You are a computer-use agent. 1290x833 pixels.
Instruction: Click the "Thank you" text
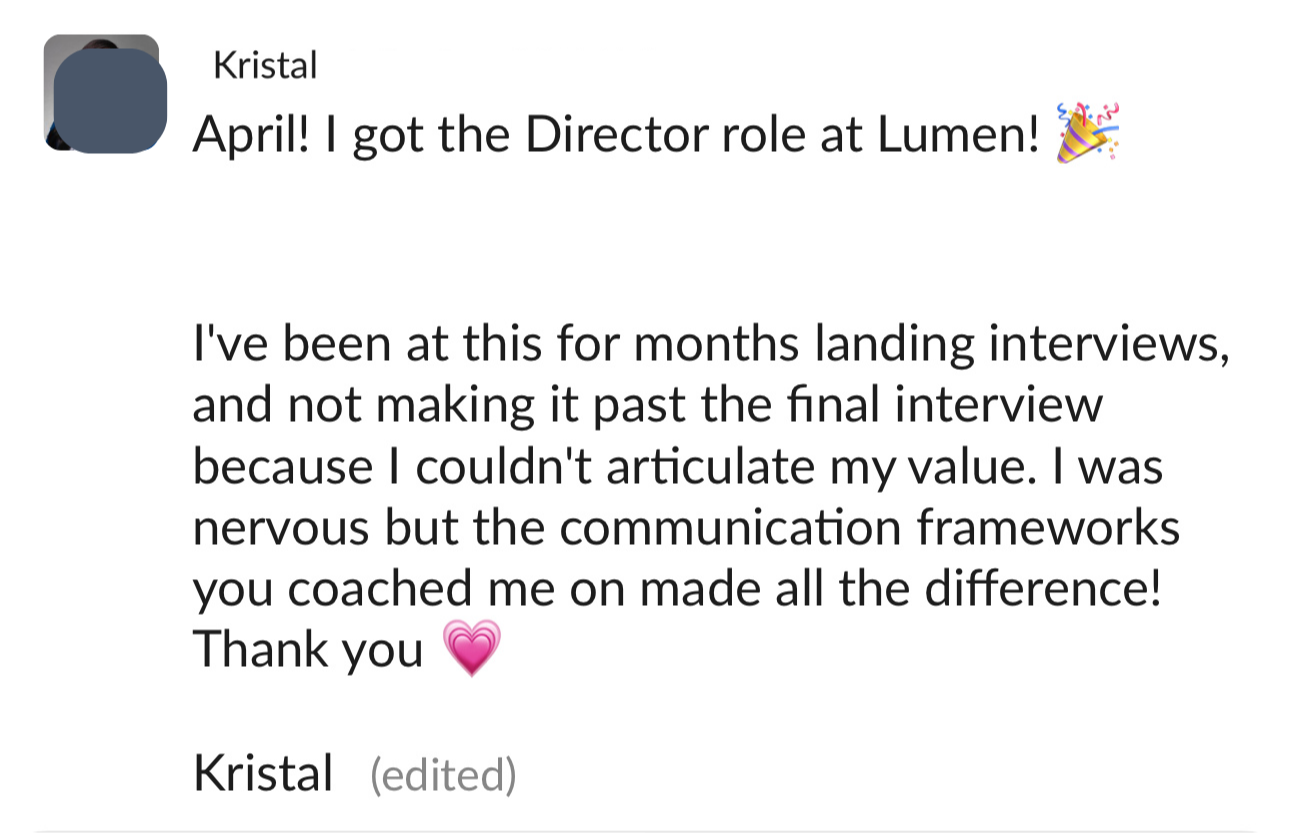[x=308, y=650]
